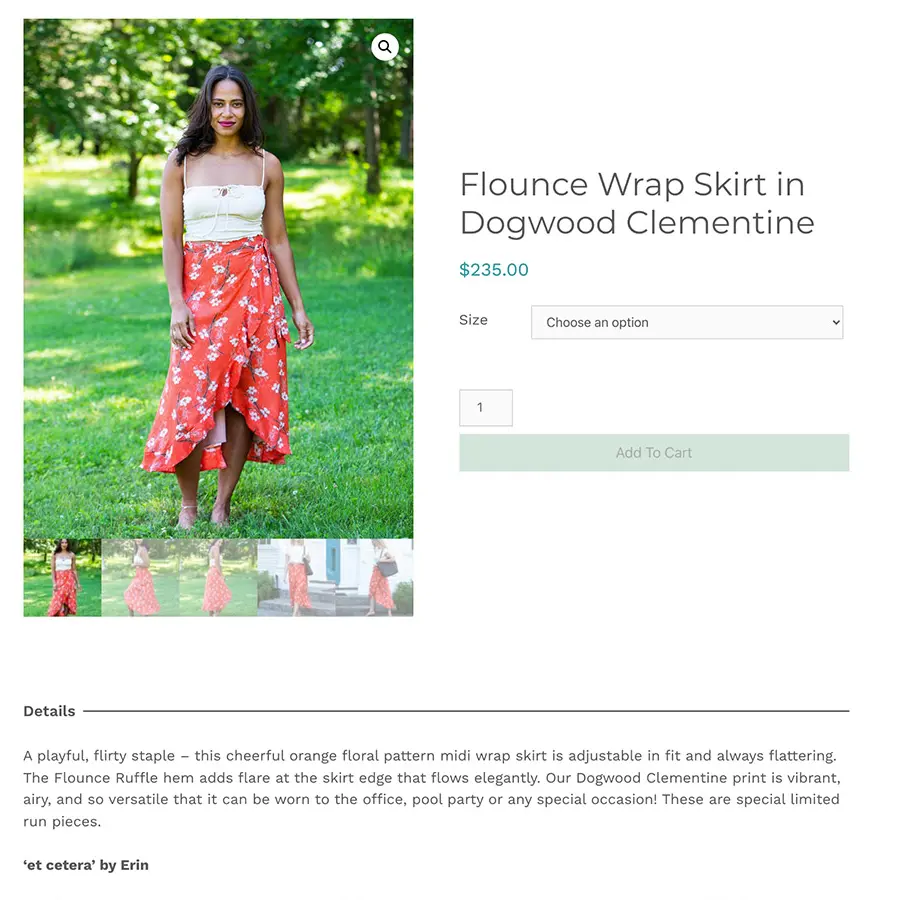Click the "'et cetera' by Erin" text
Screen dimensions: 900x900
pyautogui.click(x=86, y=864)
